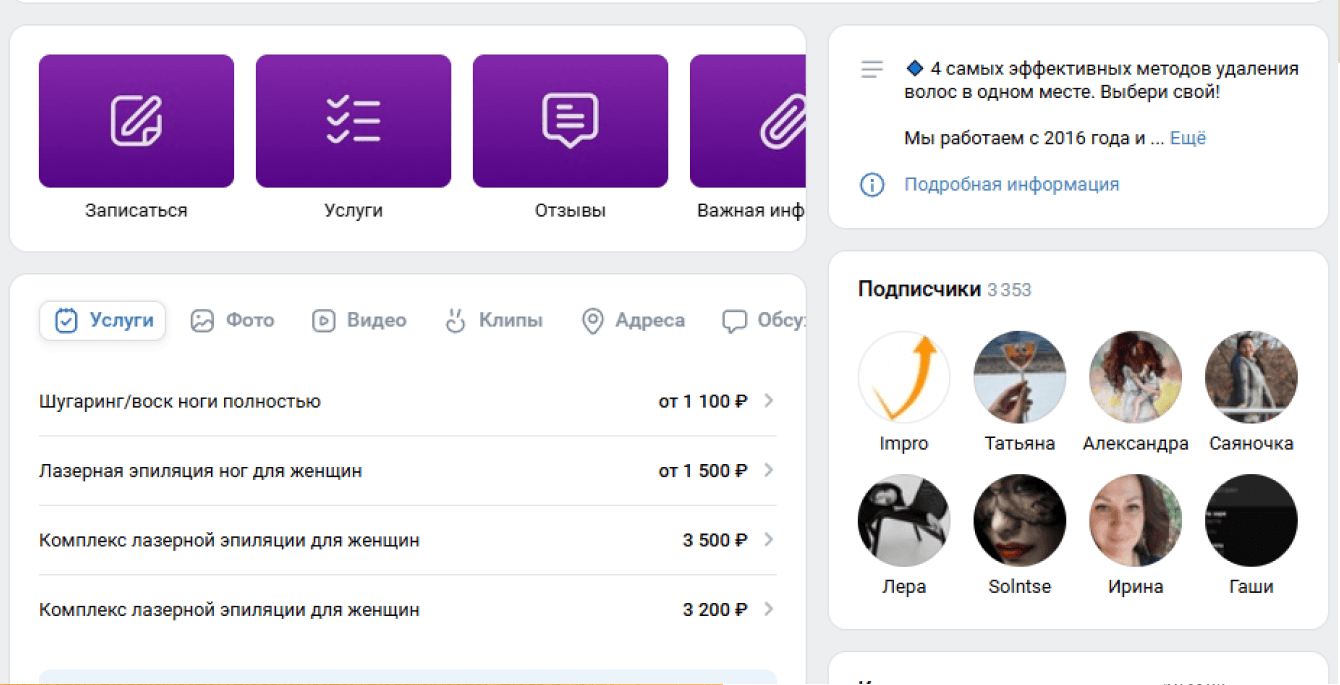
Task: Expand the Шугаринг/воск ноги полностью chevron
Action: point(769,401)
